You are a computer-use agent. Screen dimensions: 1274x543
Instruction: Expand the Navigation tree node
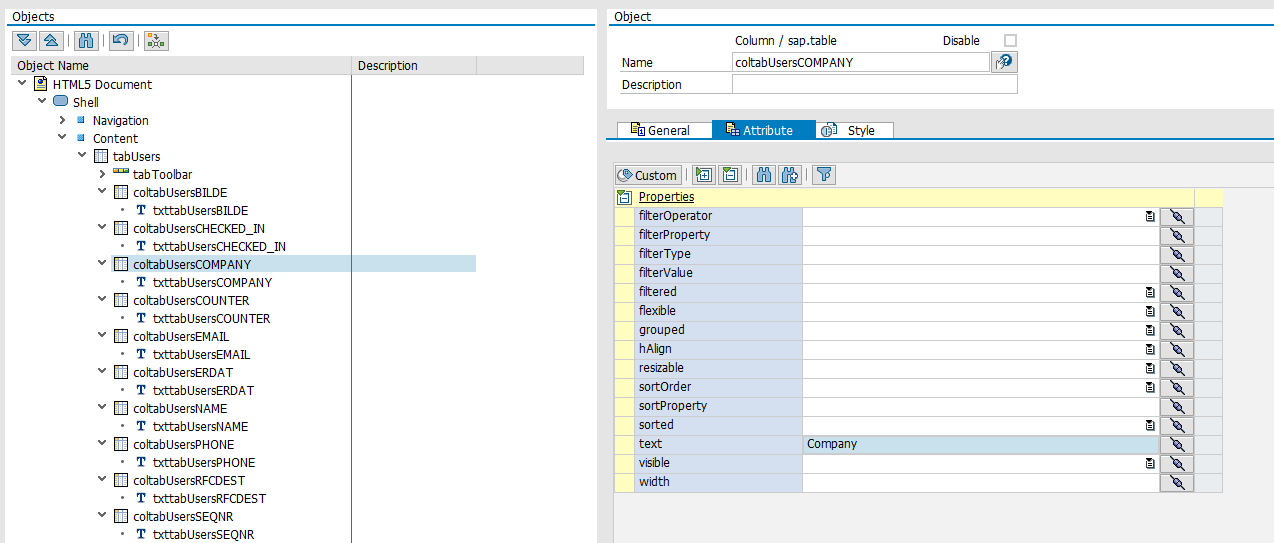(x=62, y=120)
